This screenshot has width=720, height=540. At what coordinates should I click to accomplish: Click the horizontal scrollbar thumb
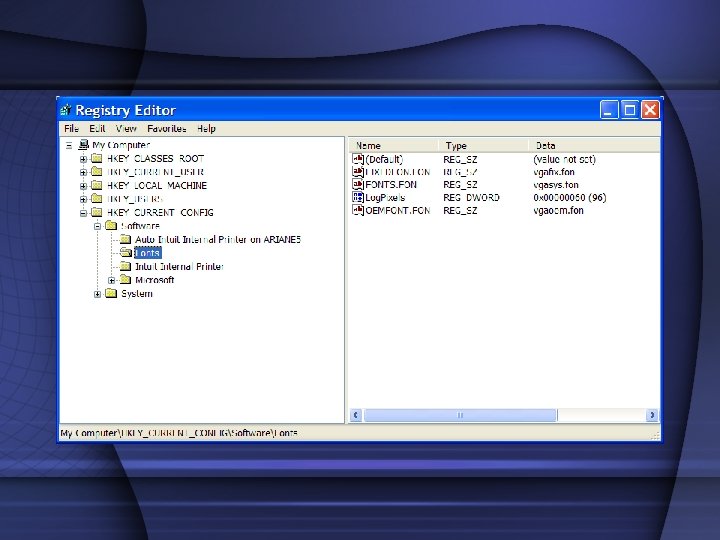pos(460,415)
